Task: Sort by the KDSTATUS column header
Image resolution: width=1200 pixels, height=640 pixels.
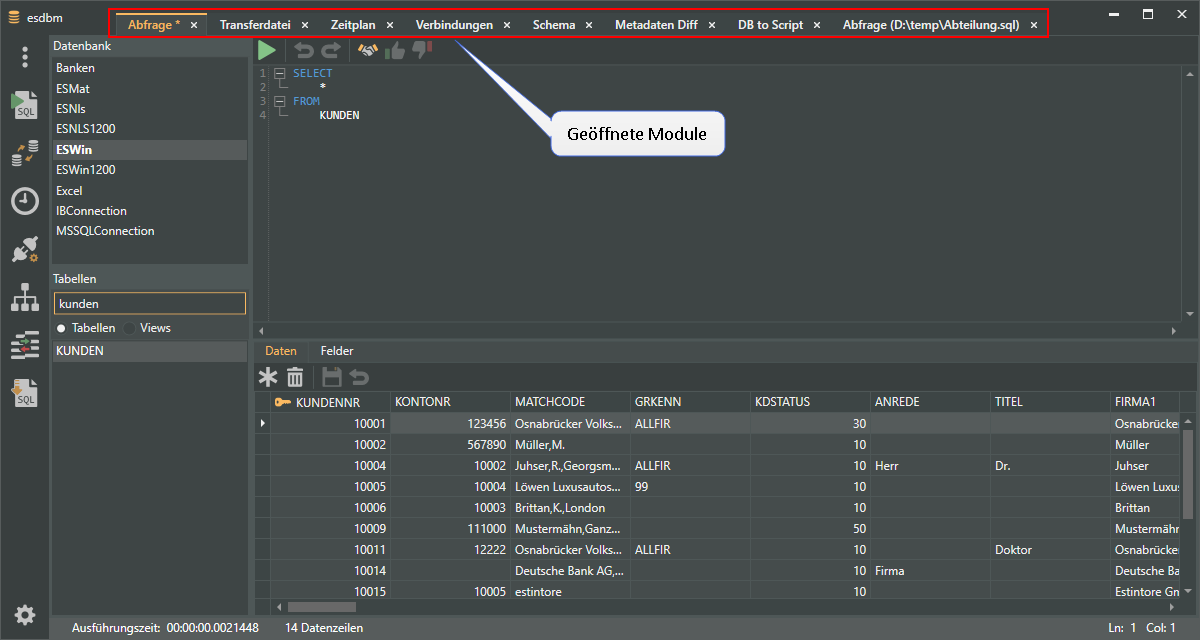Action: coord(810,402)
